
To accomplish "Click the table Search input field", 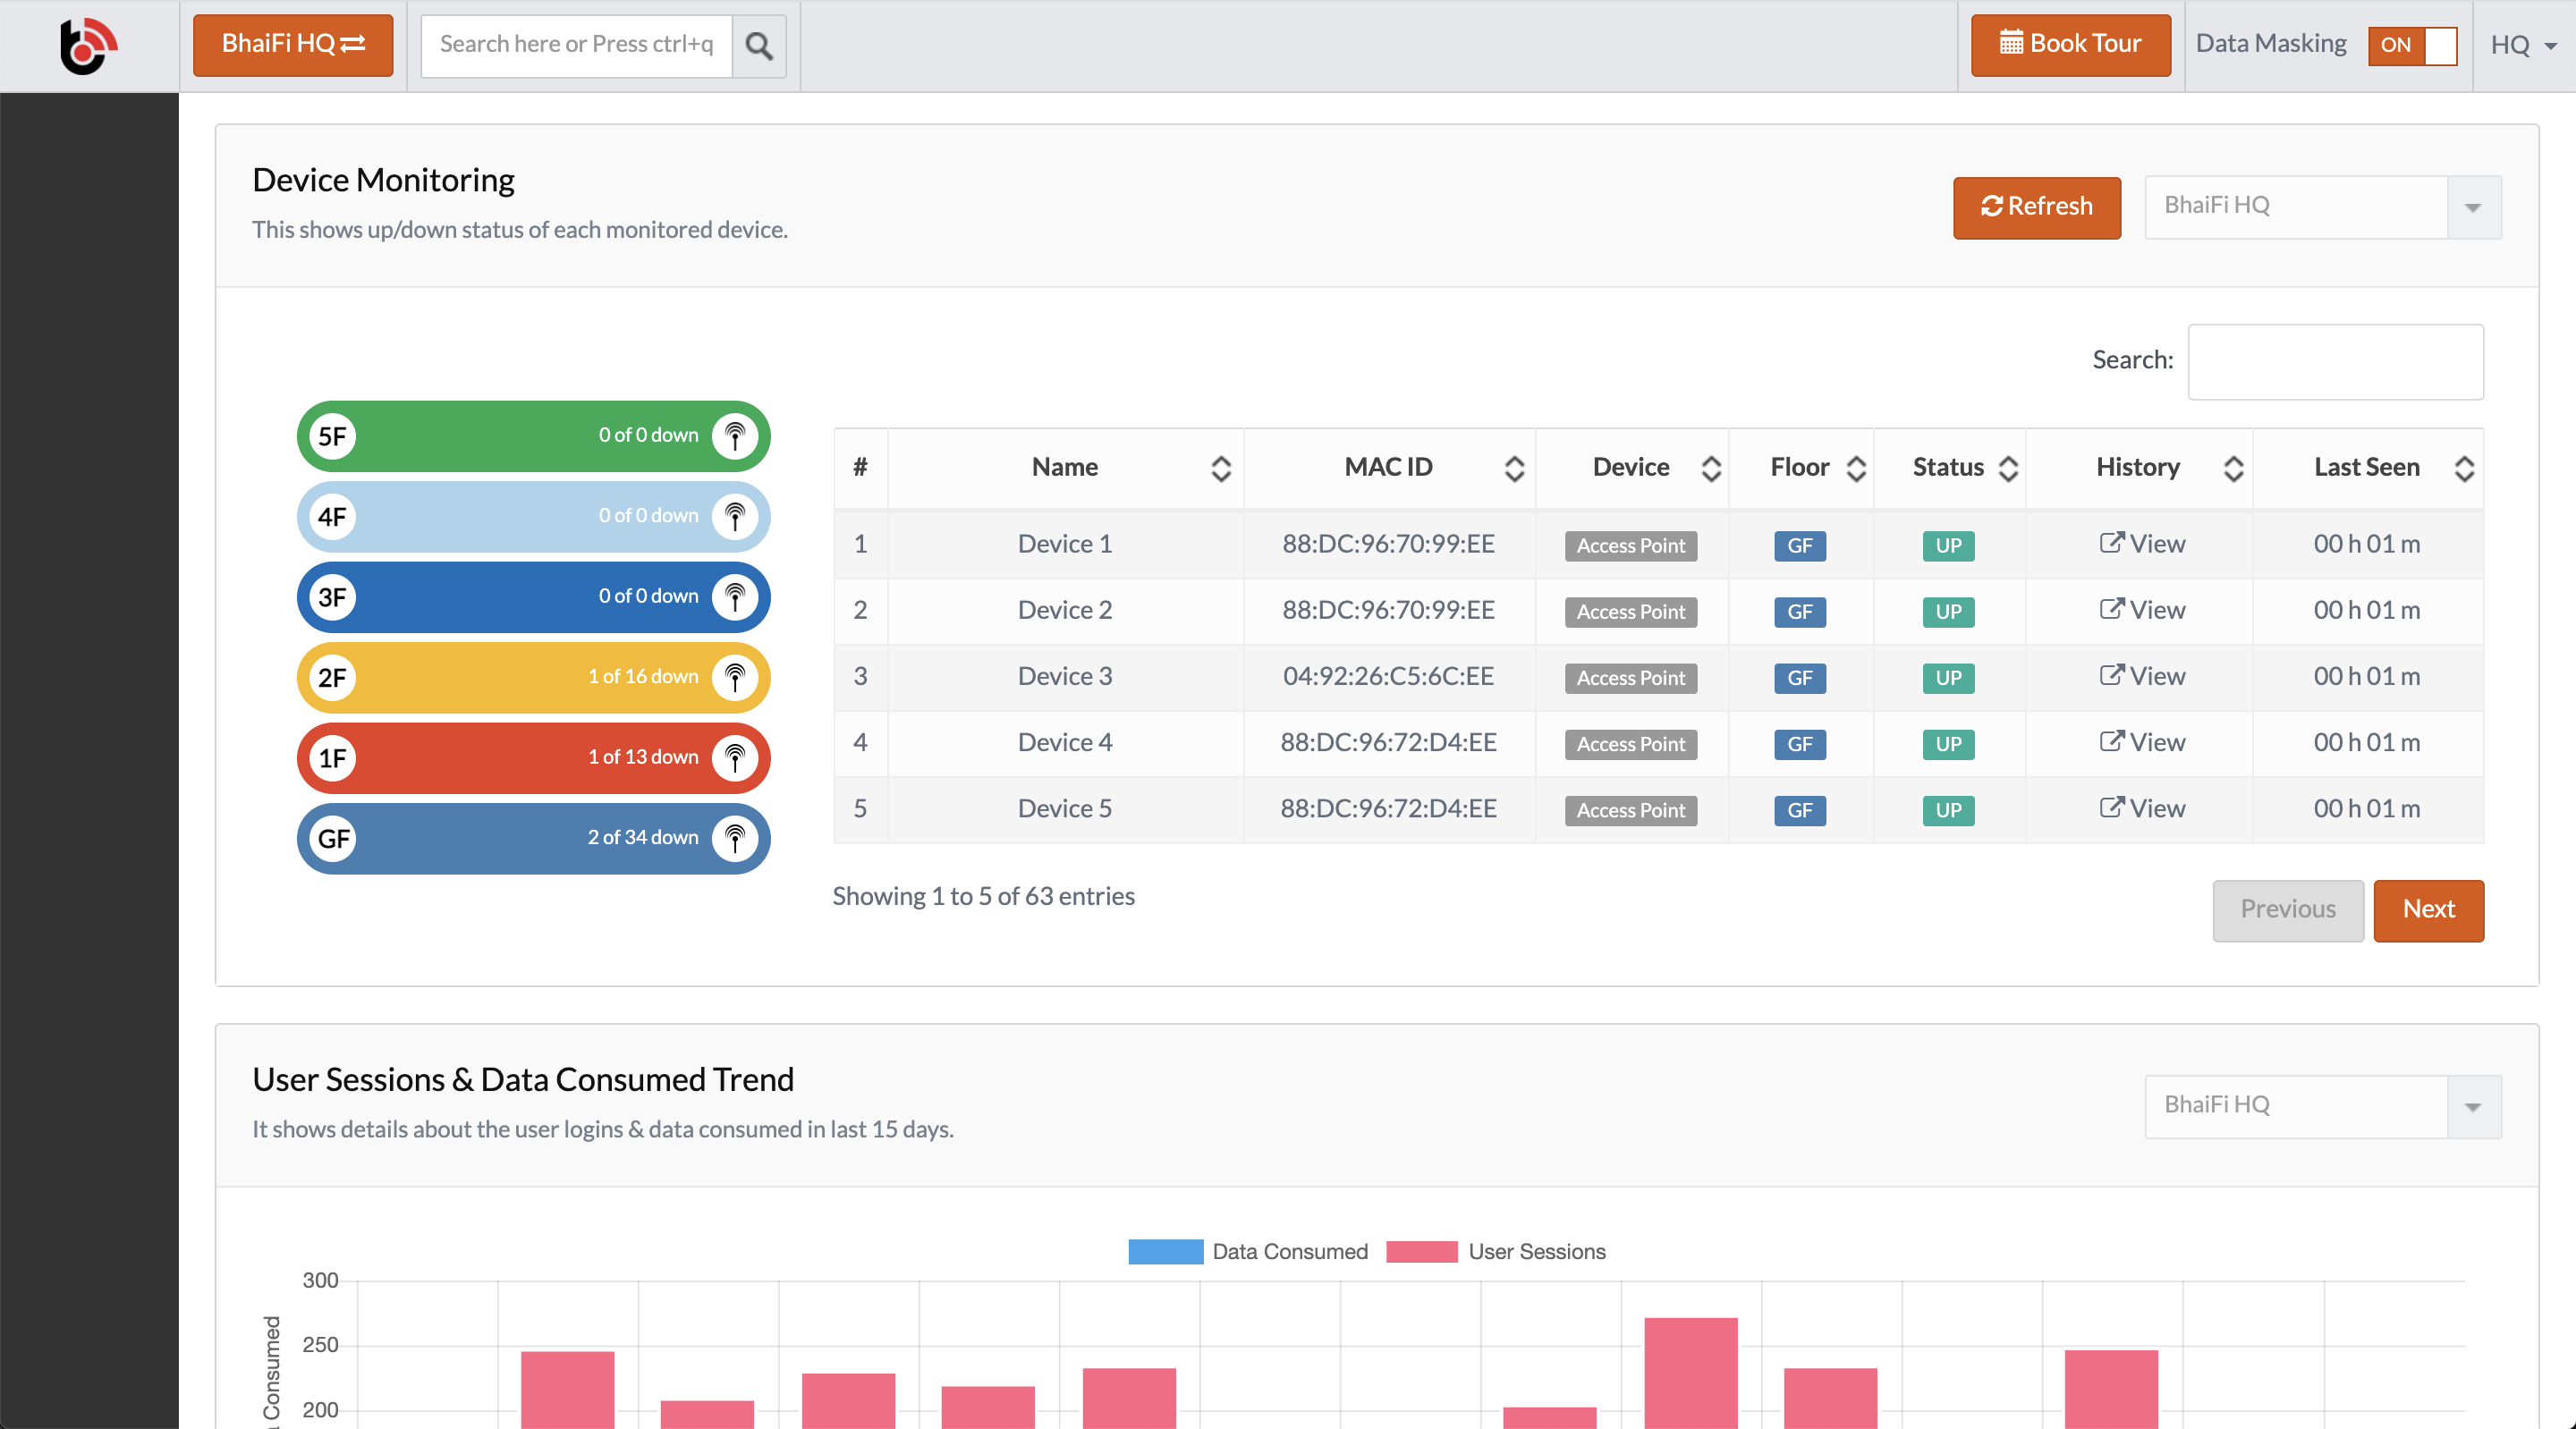I will [2335, 361].
